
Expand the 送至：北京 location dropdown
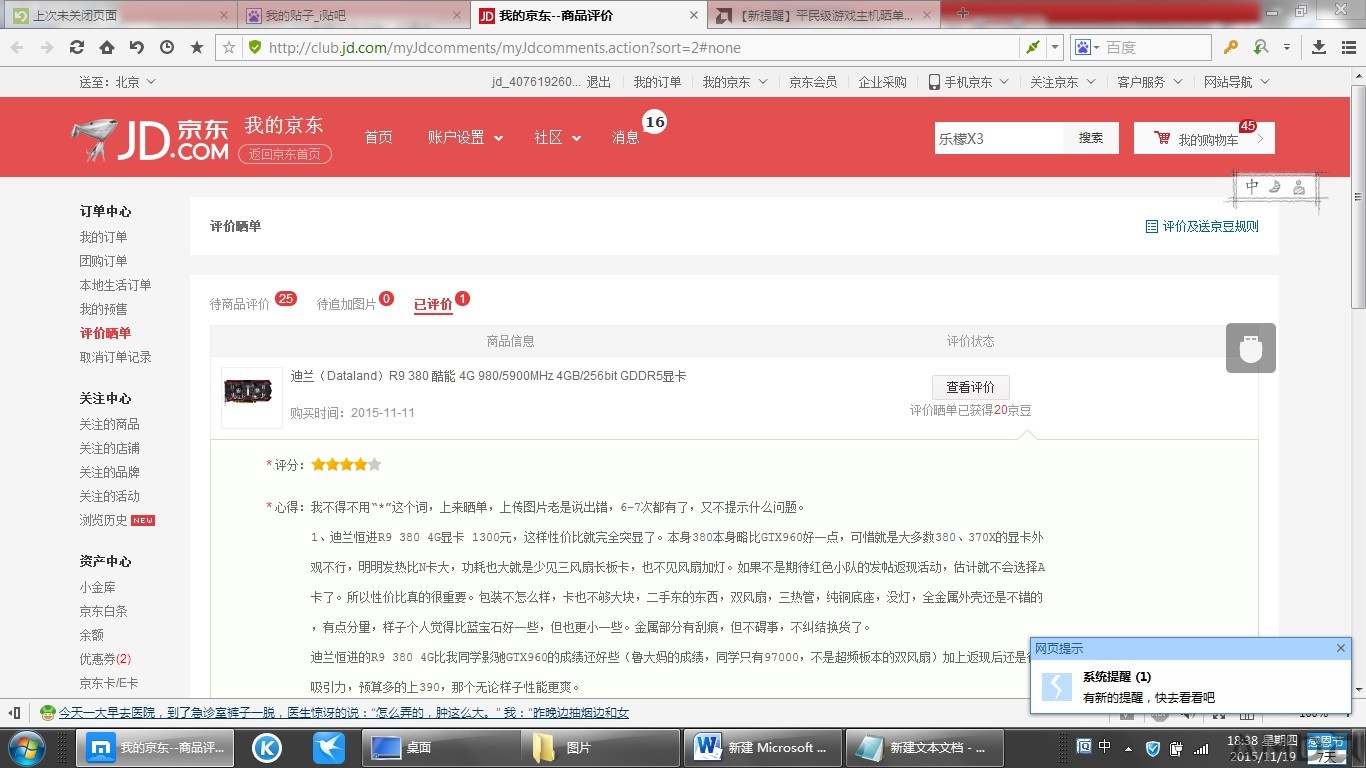click(118, 82)
